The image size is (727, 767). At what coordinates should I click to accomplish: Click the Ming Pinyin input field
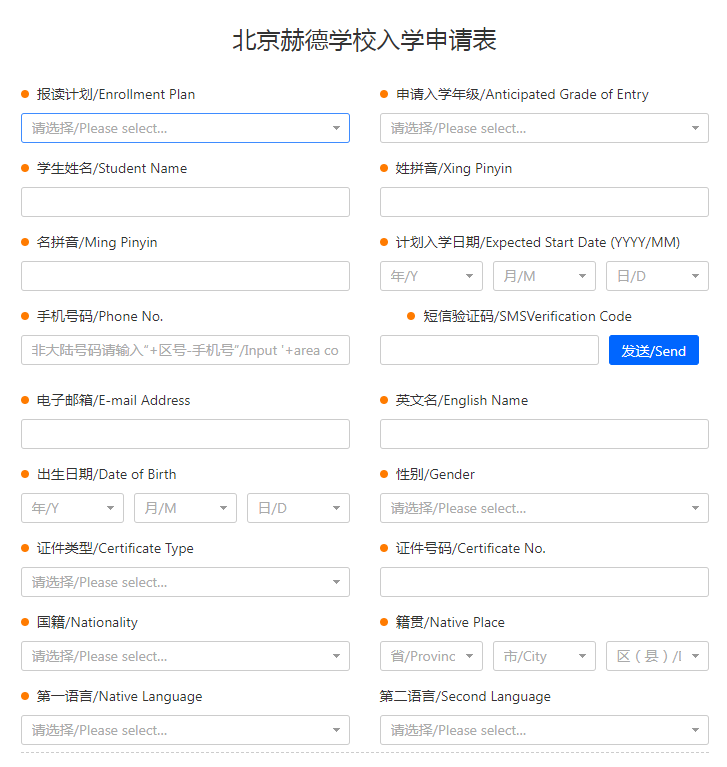coord(185,276)
